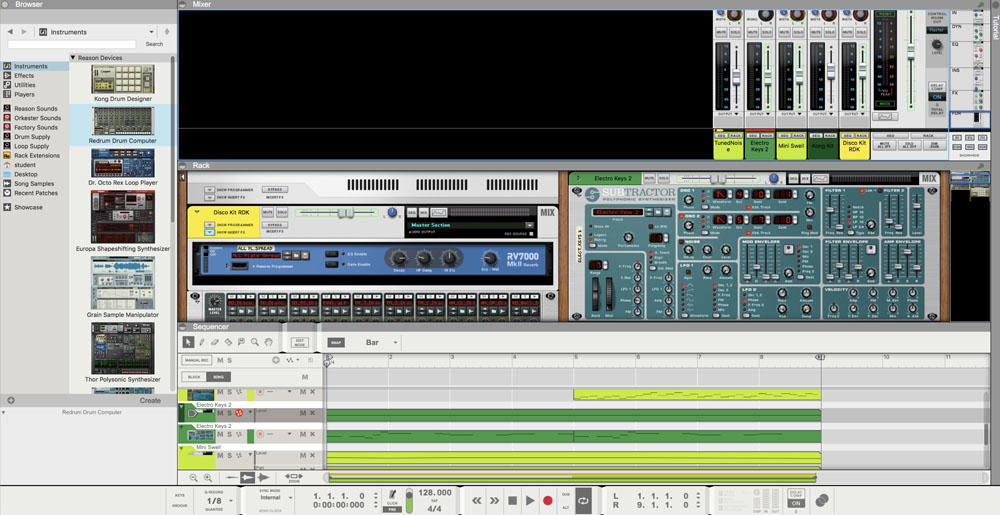1000x515 pixels.
Task: Select the Eraser tool in the sequencer toolbar
Action: 215,342
